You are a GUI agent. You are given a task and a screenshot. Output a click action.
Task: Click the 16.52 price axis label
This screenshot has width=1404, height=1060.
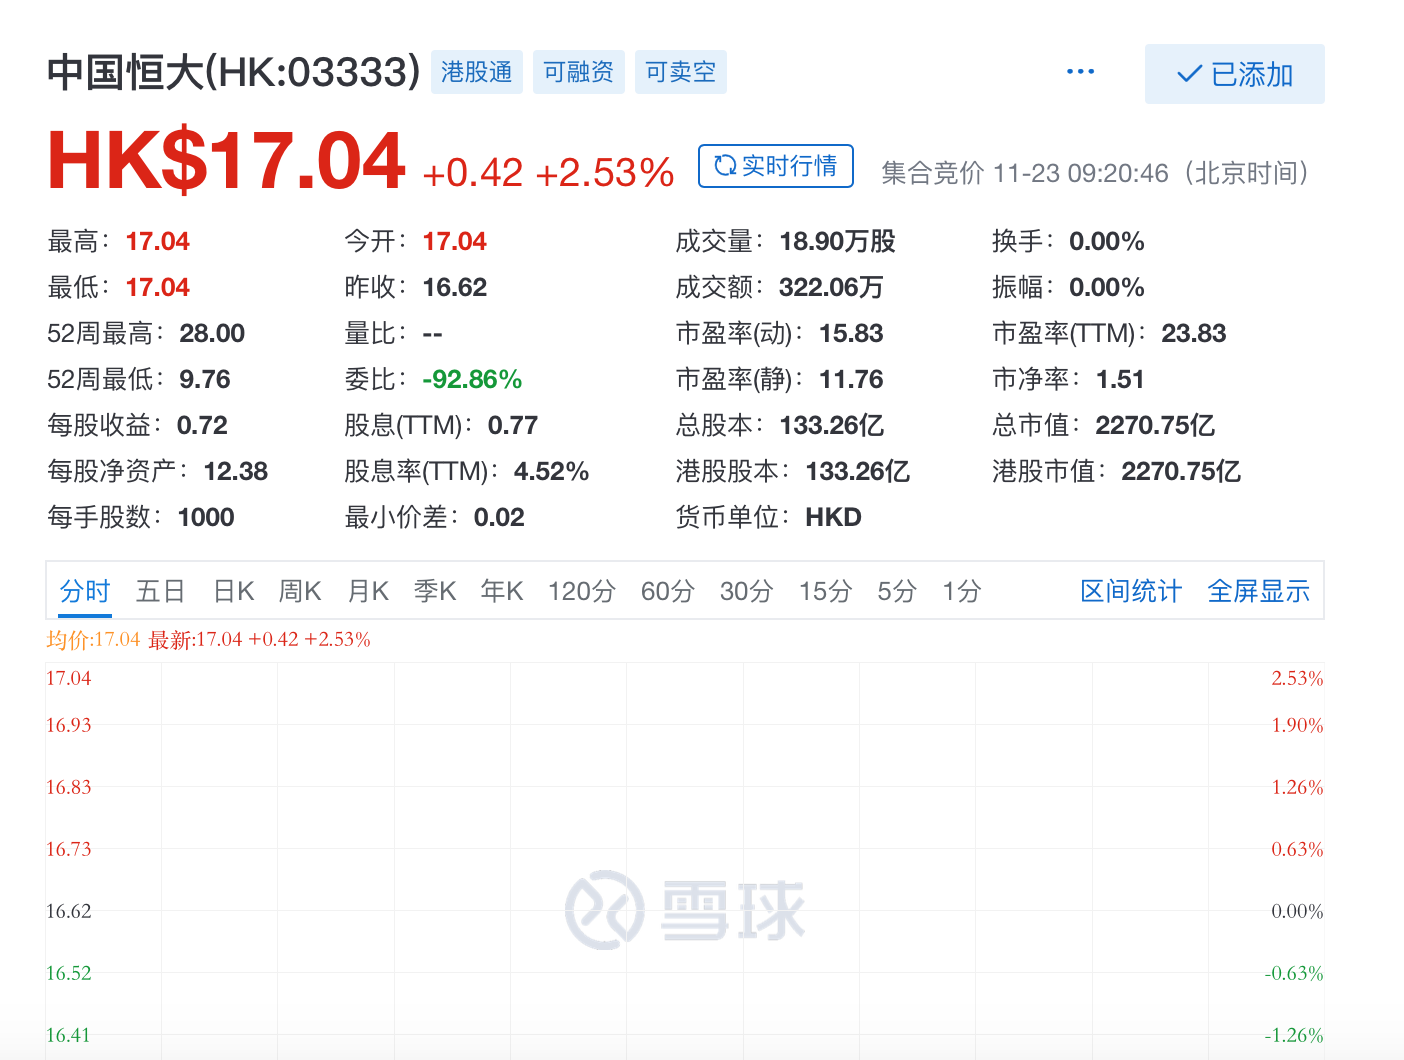click(69, 973)
